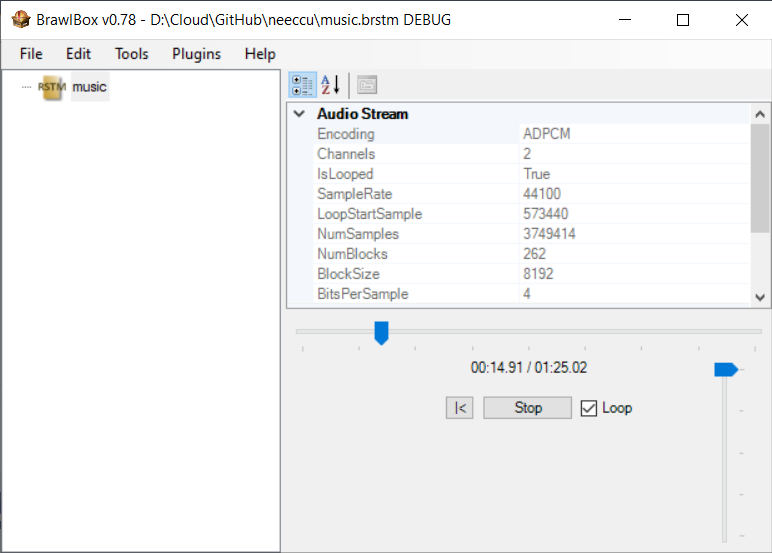Collapse the Audio Stream category

click(x=299, y=114)
